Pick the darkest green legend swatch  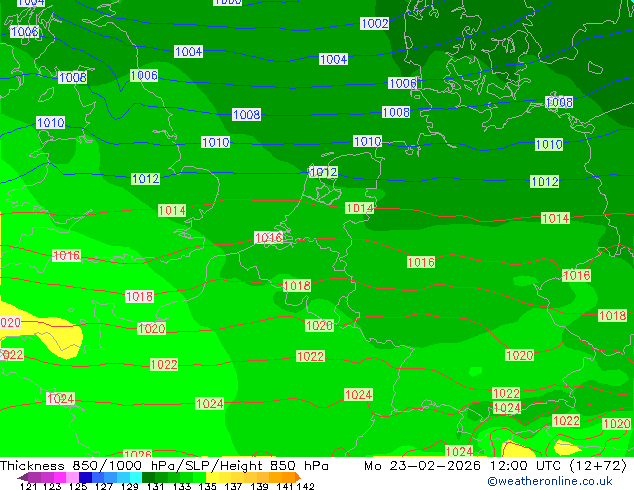(148, 477)
